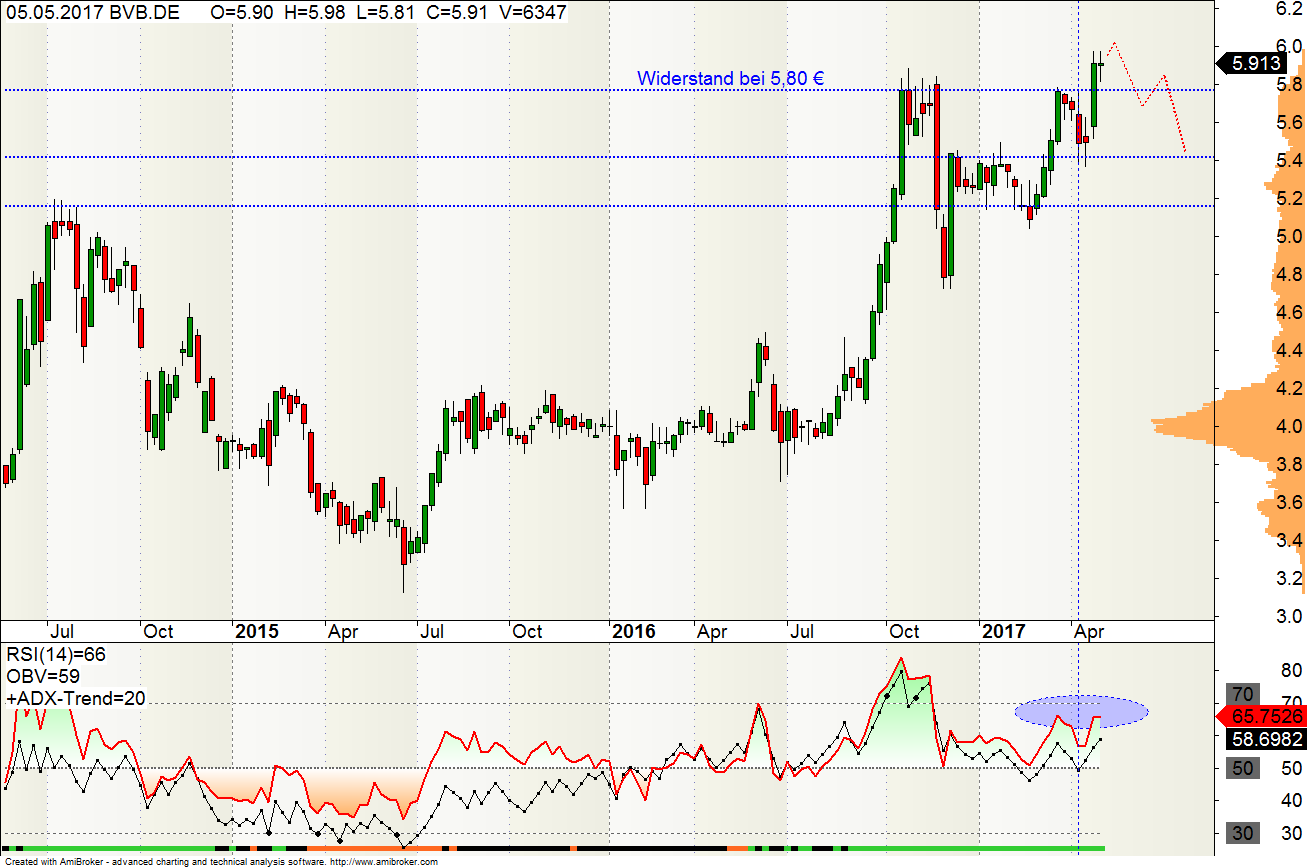Click the 5.4 price axis label
Screen dimensions: 1307x868
(1289, 160)
